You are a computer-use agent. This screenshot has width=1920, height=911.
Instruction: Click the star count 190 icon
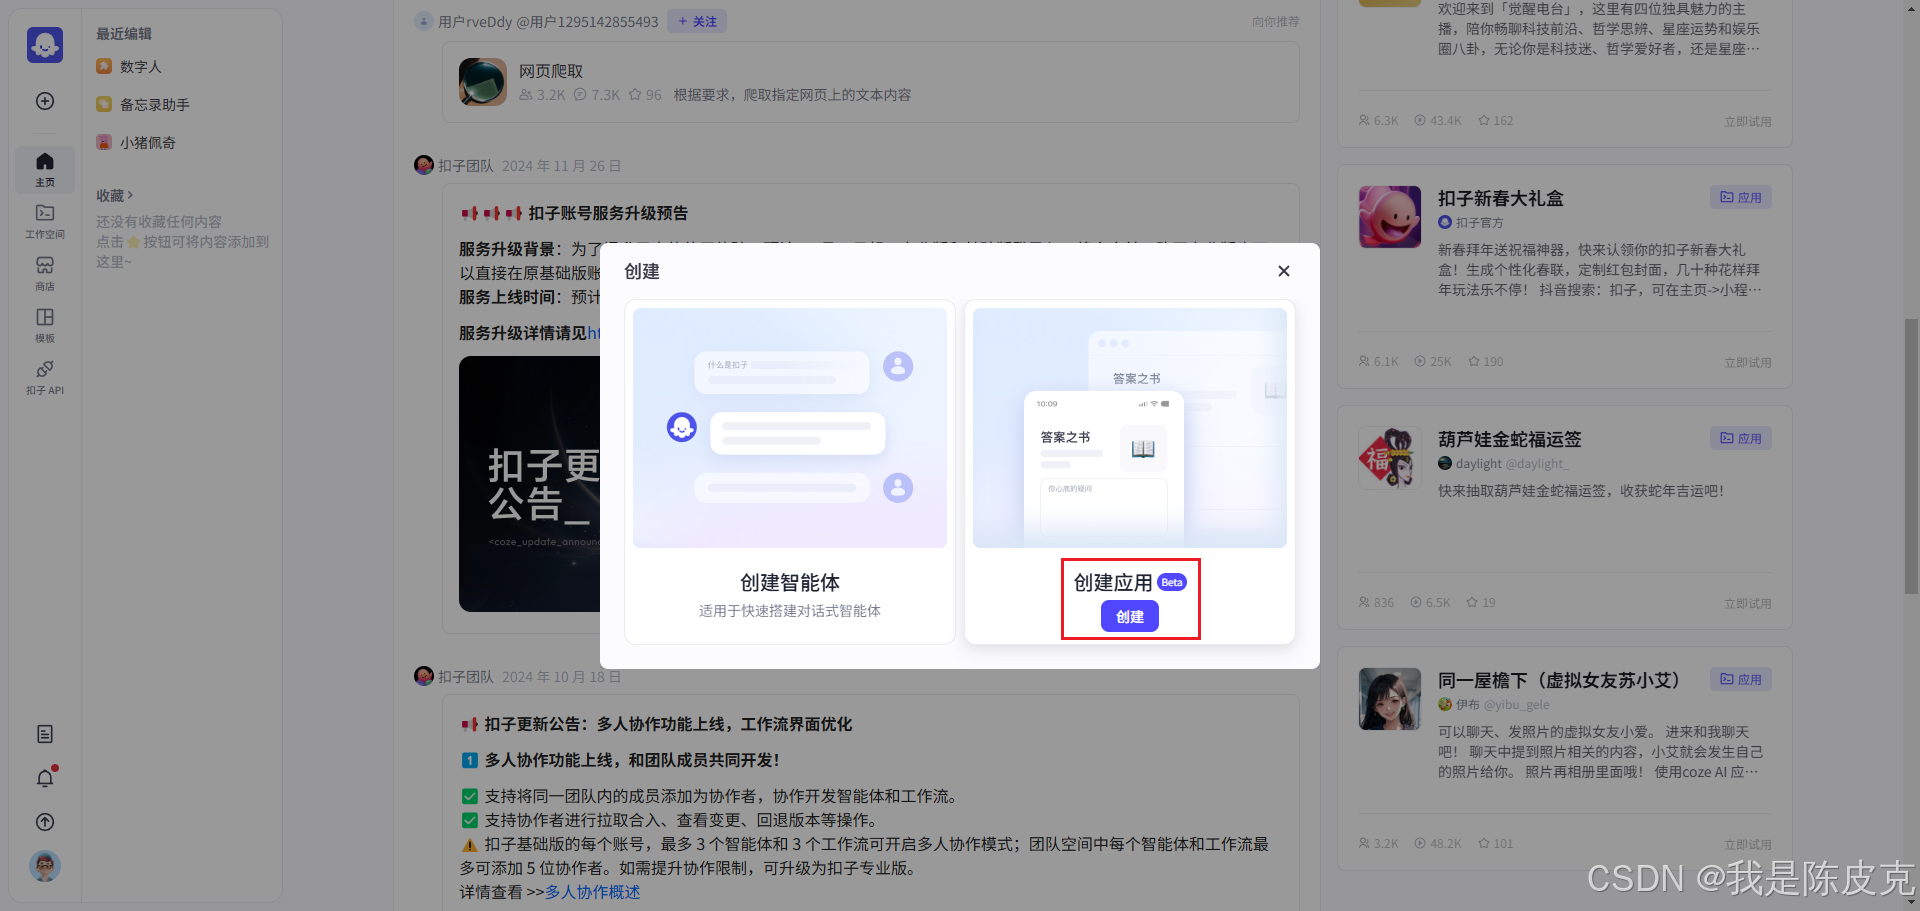coord(1474,361)
